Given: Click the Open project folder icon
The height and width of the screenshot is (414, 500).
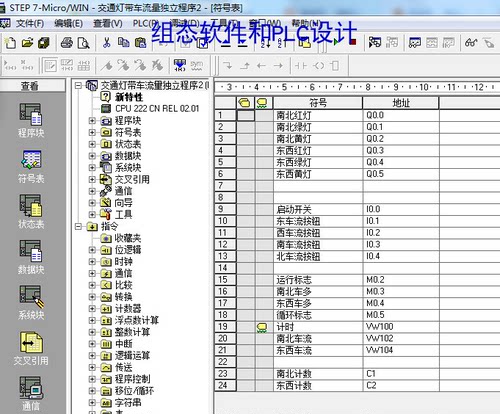Looking at the screenshot, I should click(x=27, y=43).
